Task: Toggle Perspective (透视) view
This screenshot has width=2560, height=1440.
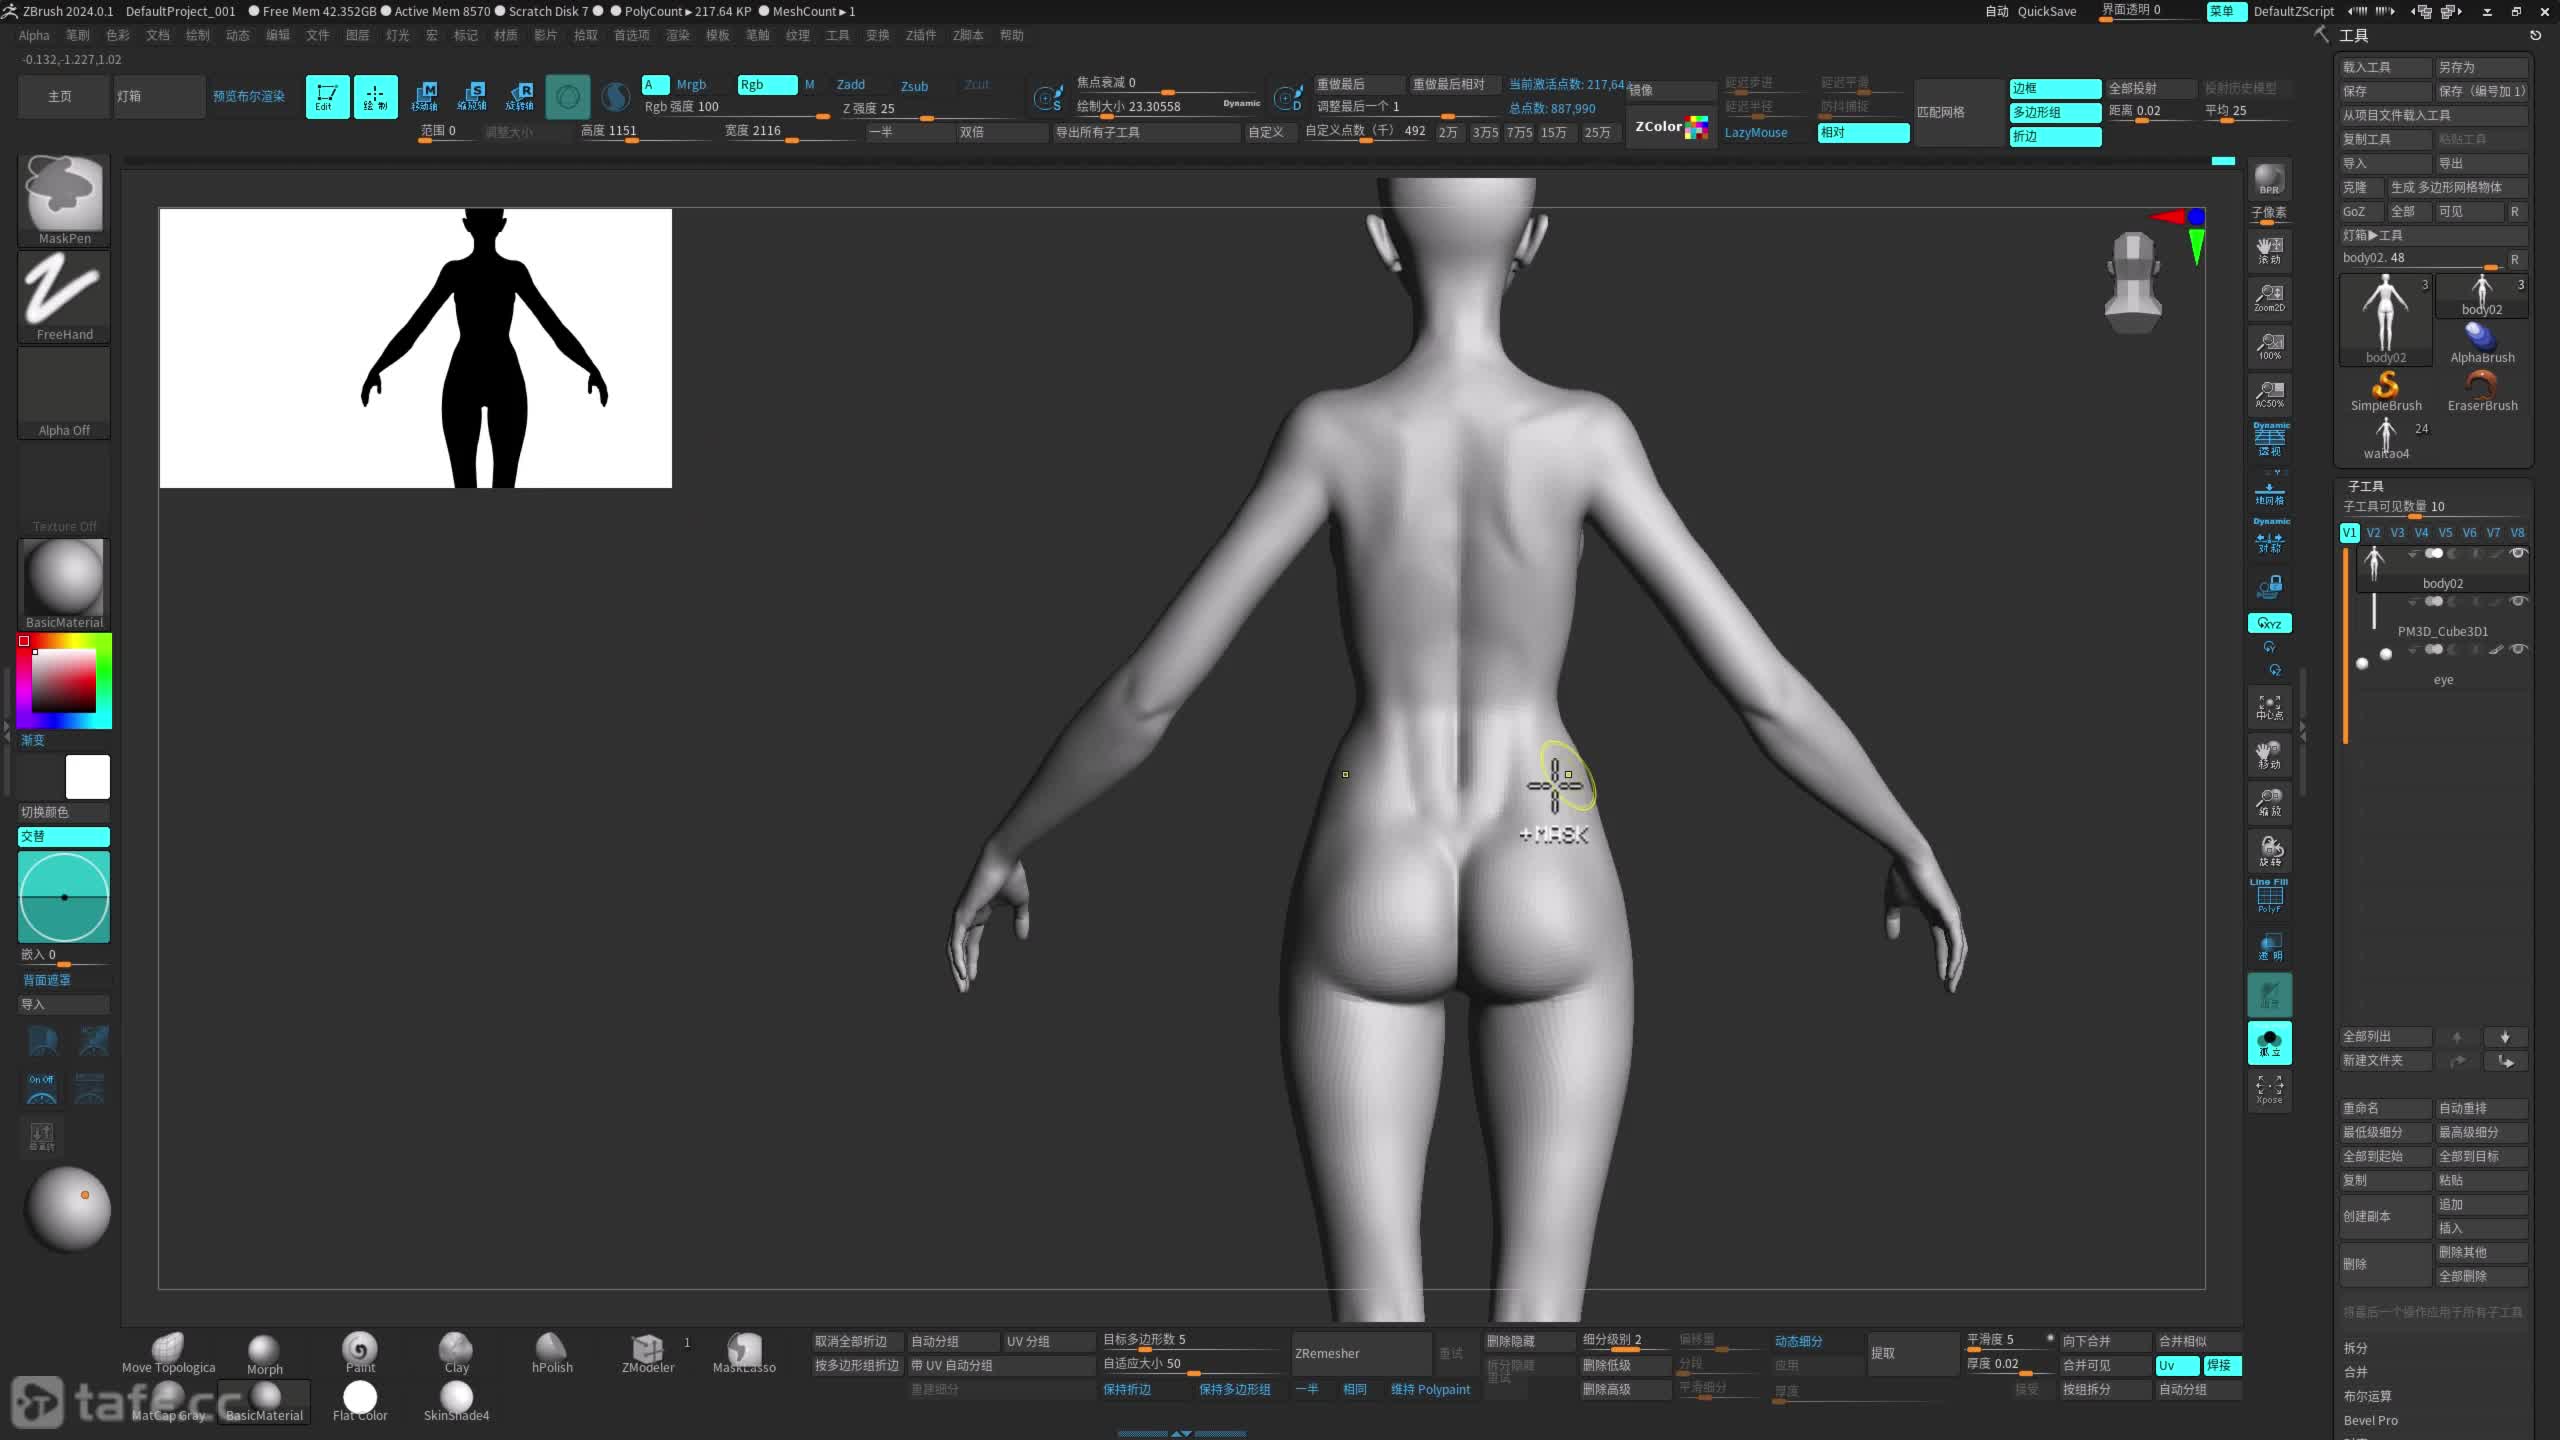Action: 2269,440
